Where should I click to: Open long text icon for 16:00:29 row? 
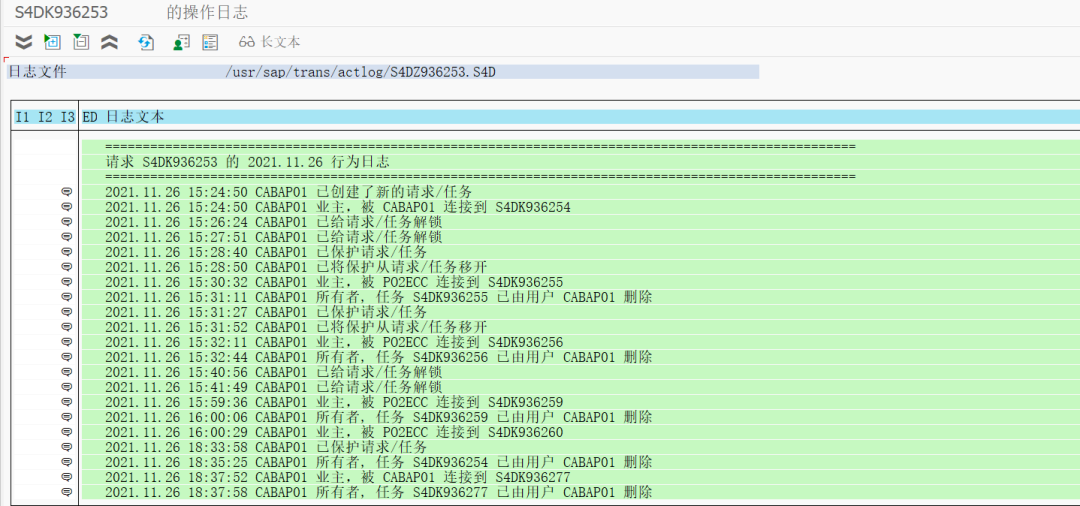[67, 432]
